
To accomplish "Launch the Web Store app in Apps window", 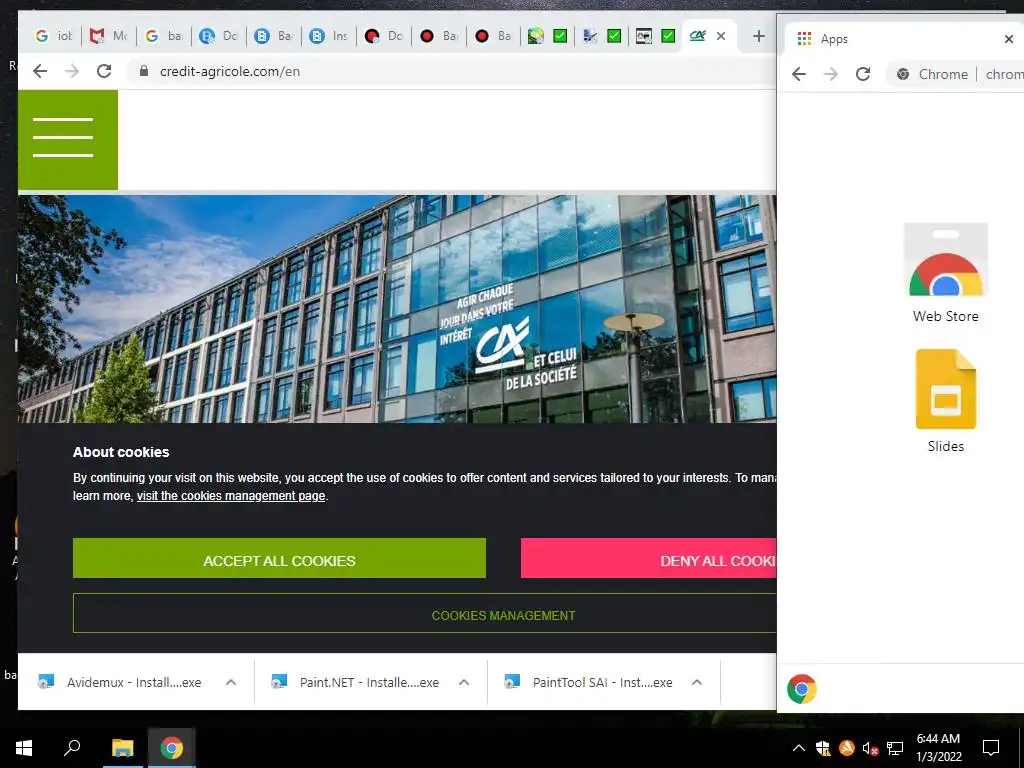I will tap(946, 273).
